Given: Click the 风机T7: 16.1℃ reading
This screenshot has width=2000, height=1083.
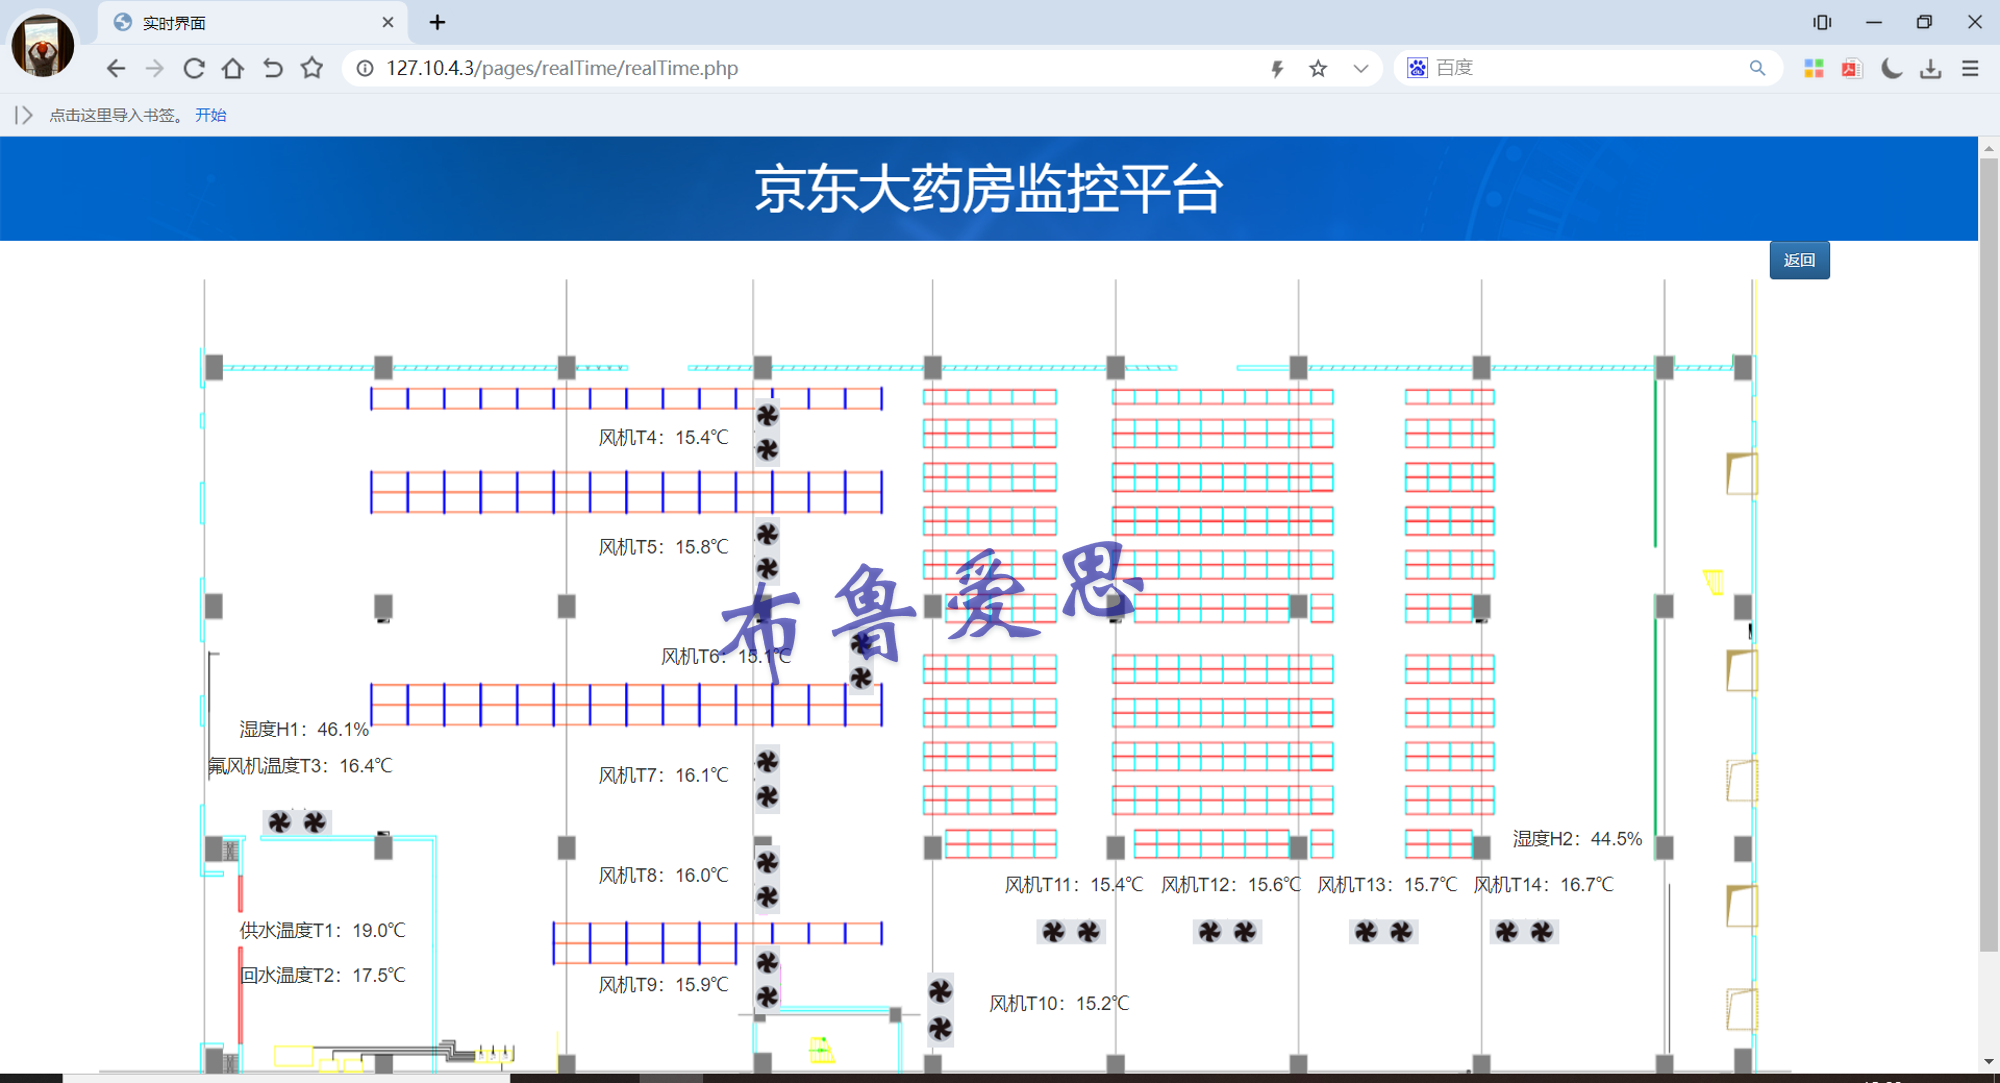Looking at the screenshot, I should pos(663,775).
